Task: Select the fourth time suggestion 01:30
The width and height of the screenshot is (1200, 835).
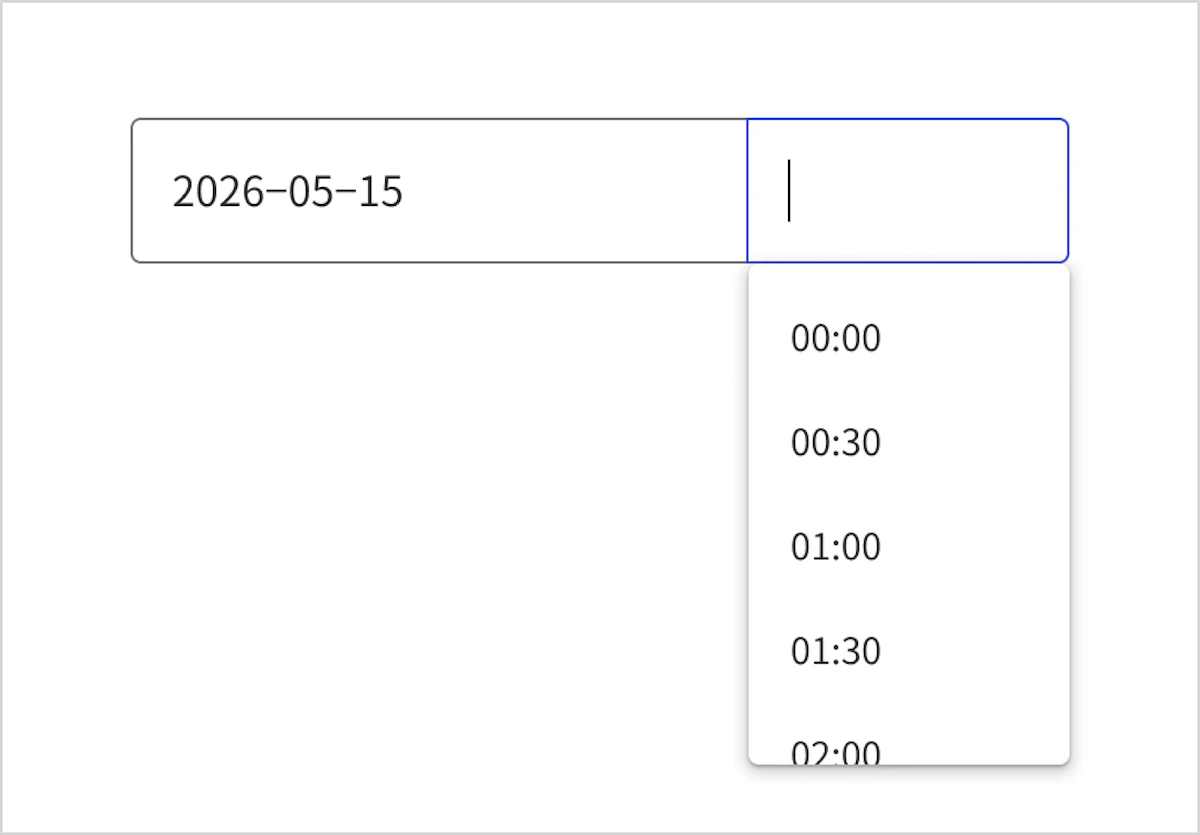Action: 908,650
